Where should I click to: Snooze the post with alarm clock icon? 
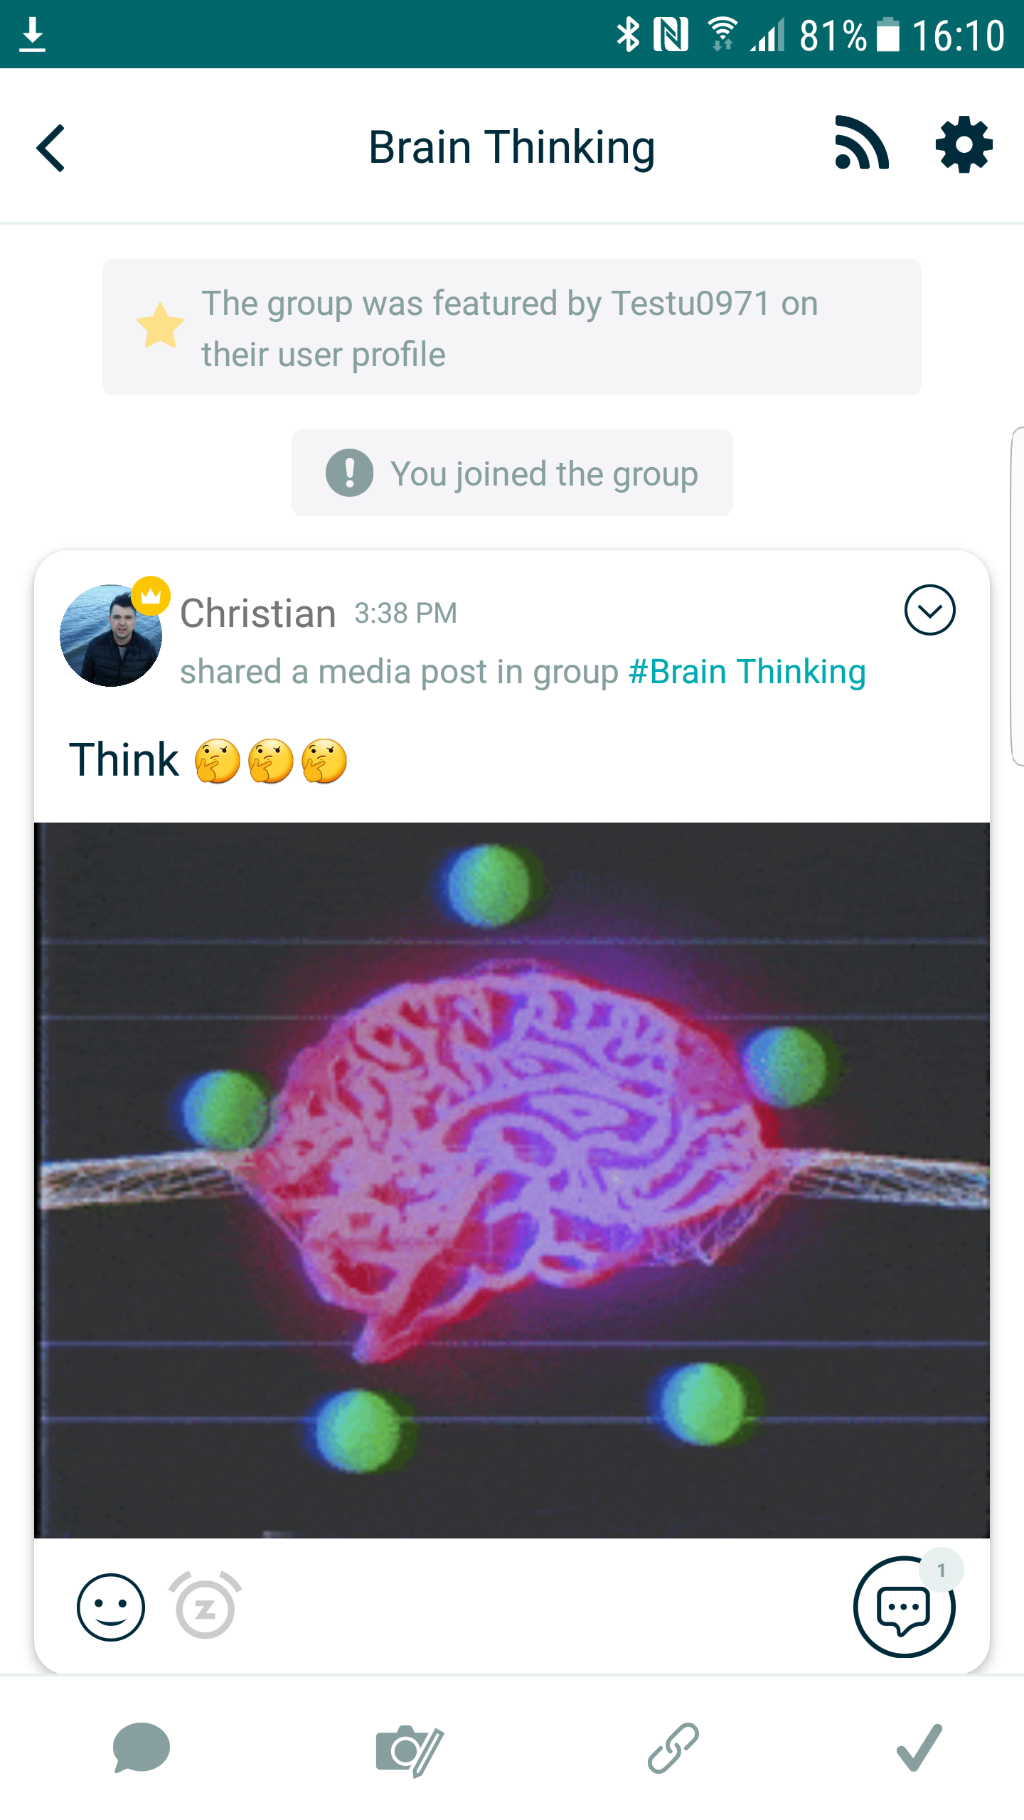(x=205, y=1606)
